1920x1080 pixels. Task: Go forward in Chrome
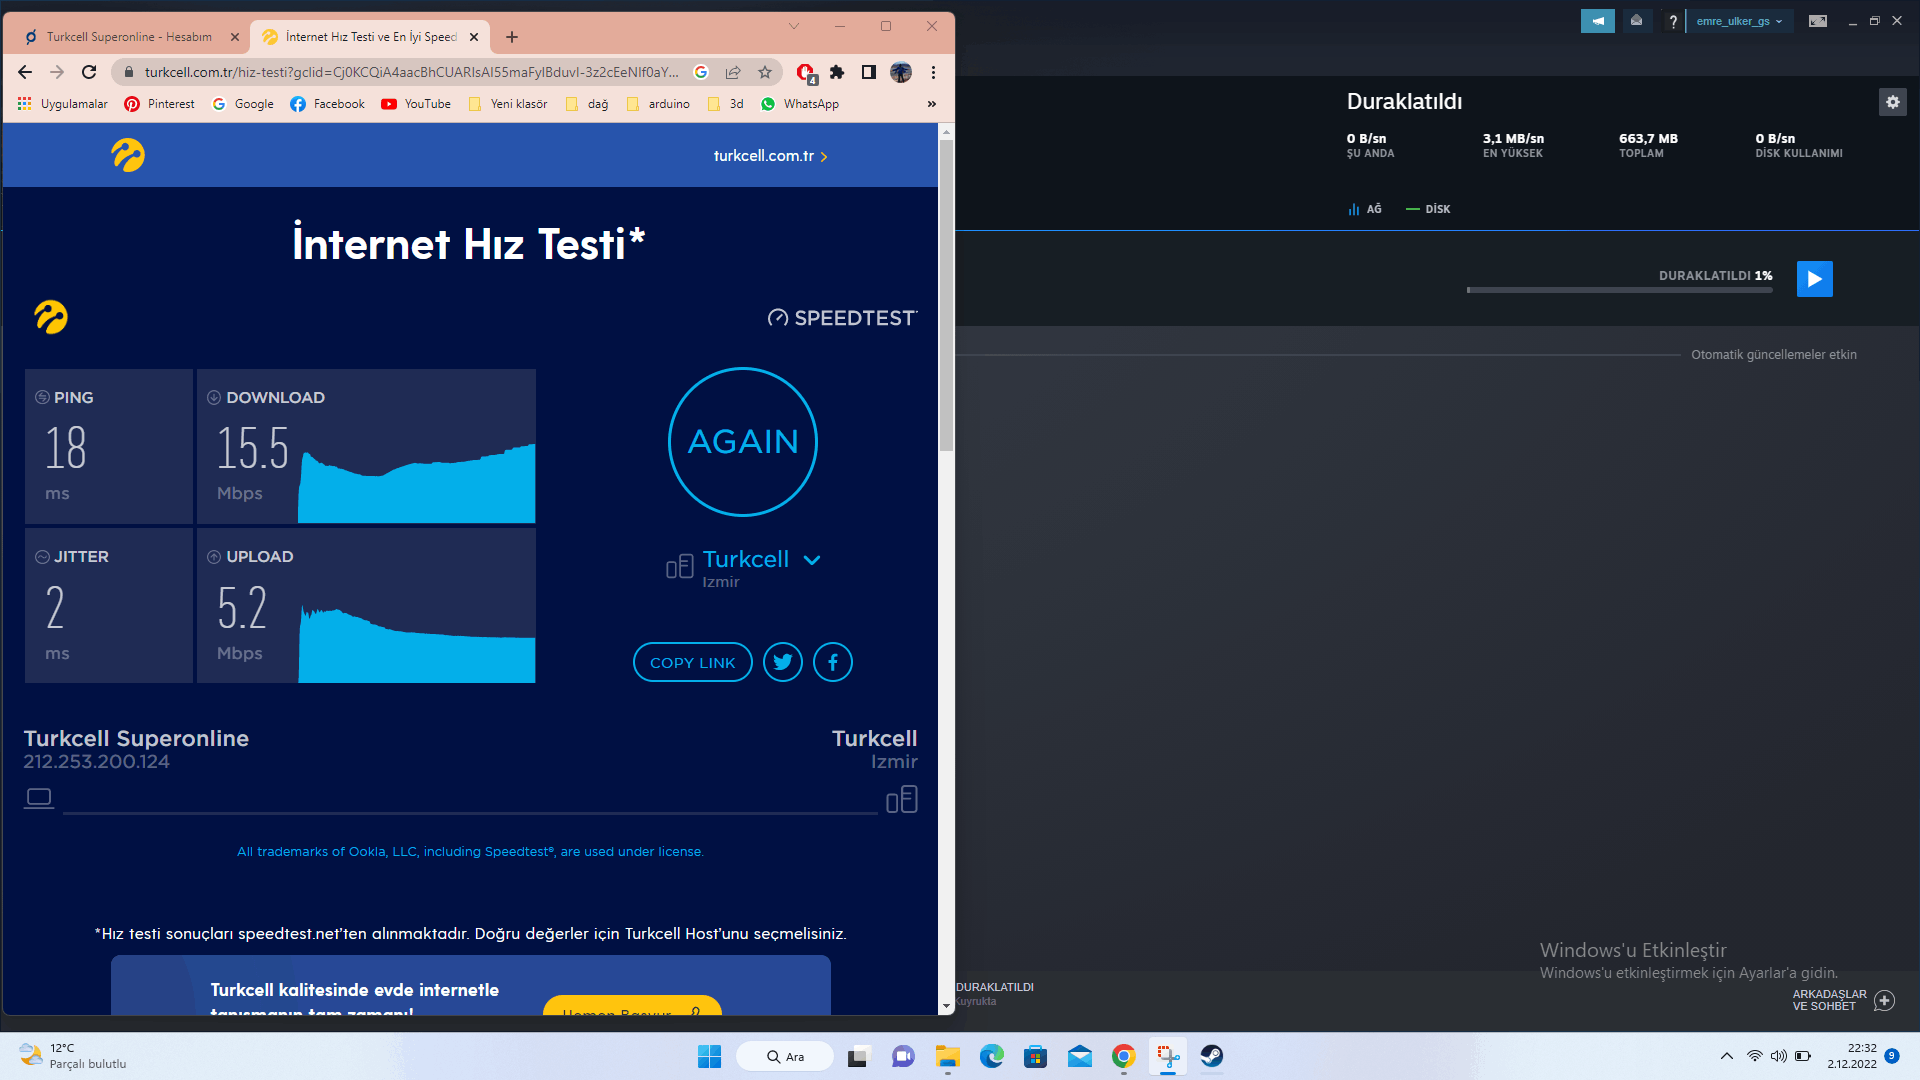pos(57,72)
